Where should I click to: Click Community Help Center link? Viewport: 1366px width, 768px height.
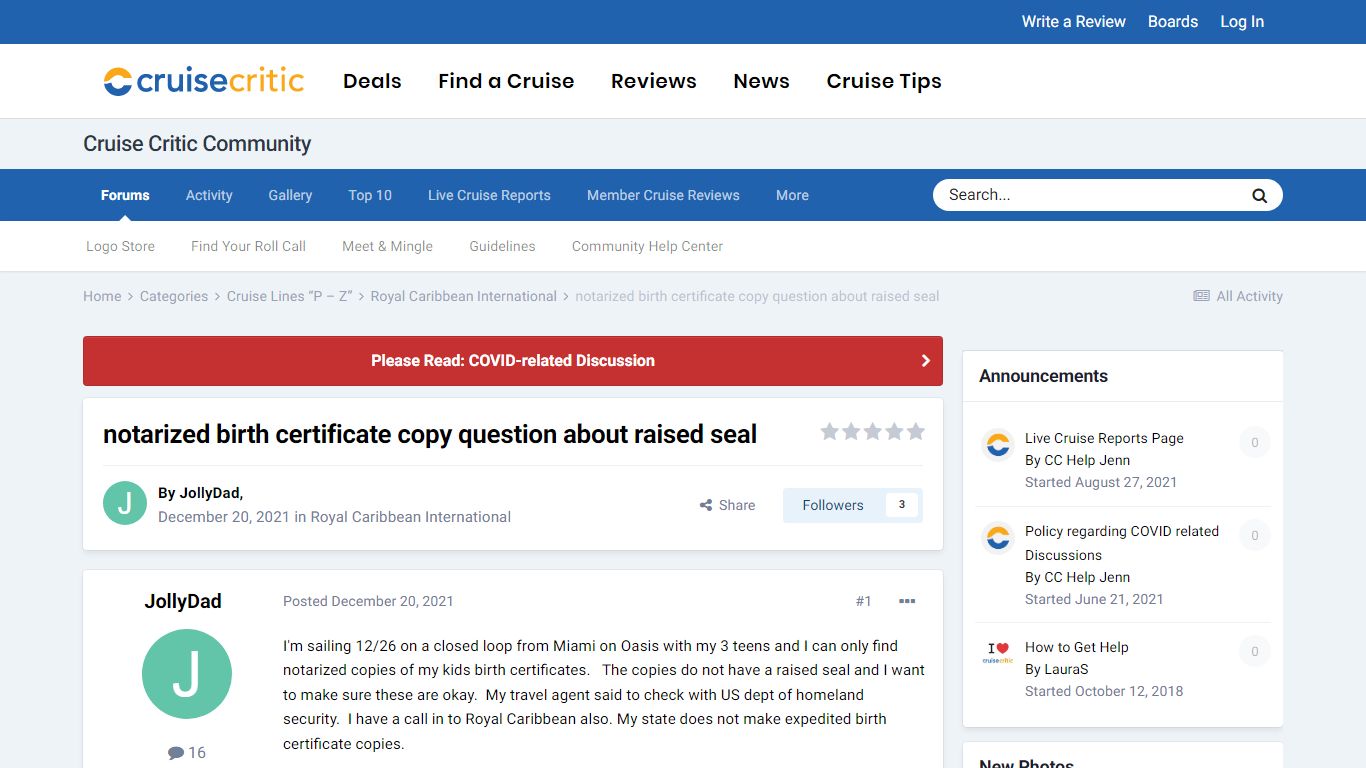click(x=647, y=246)
